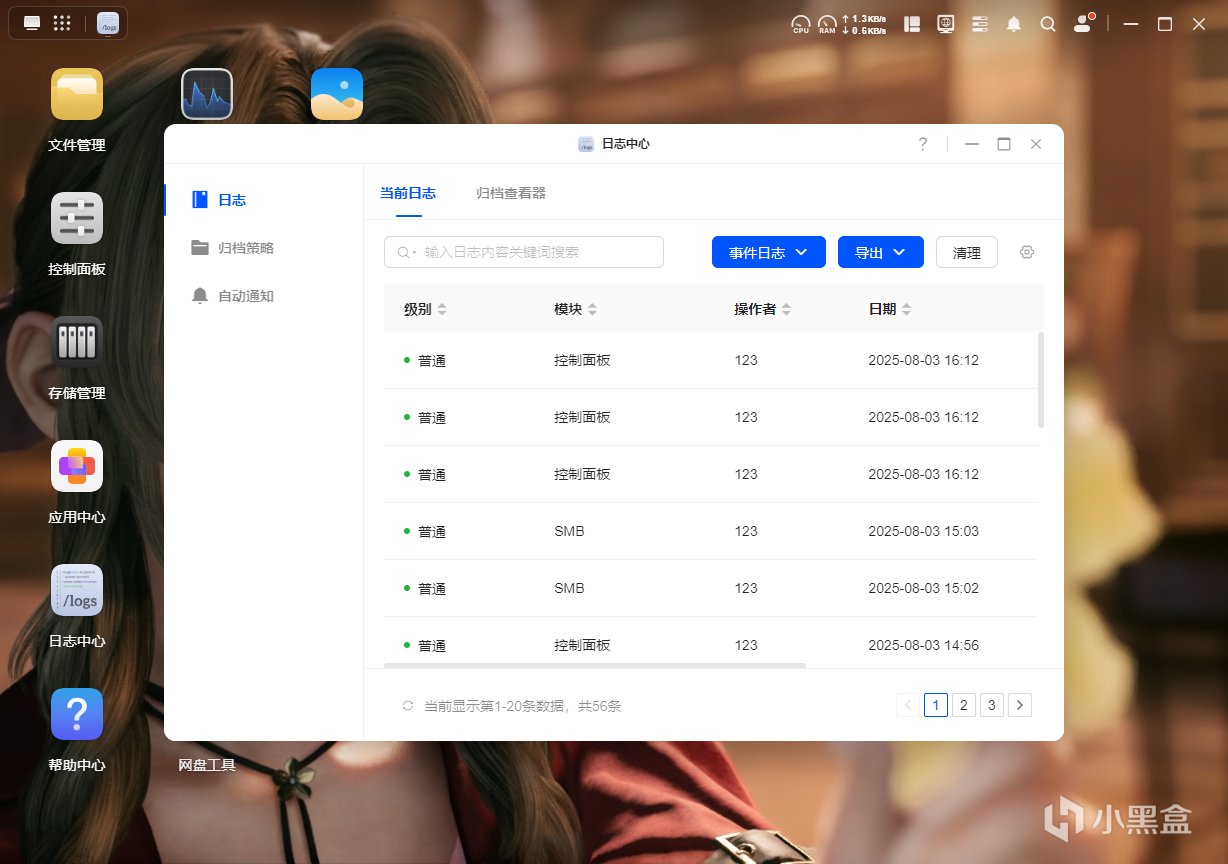Open log settings gear icon

tap(1027, 252)
